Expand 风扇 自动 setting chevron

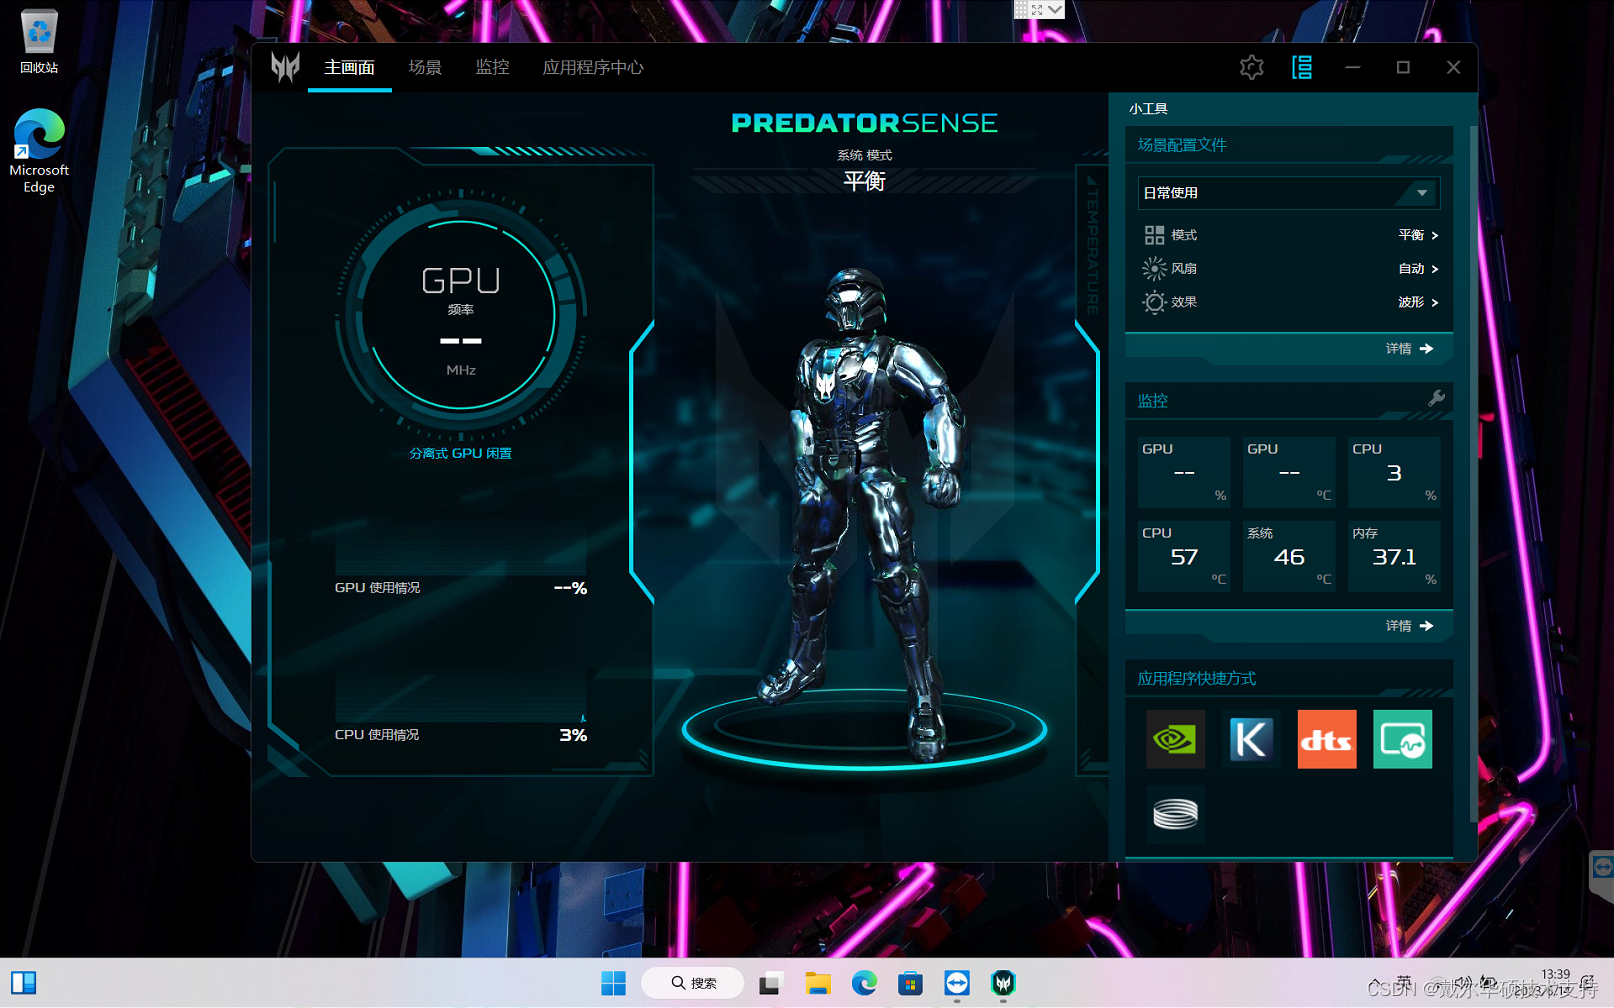pyautogui.click(x=1434, y=269)
